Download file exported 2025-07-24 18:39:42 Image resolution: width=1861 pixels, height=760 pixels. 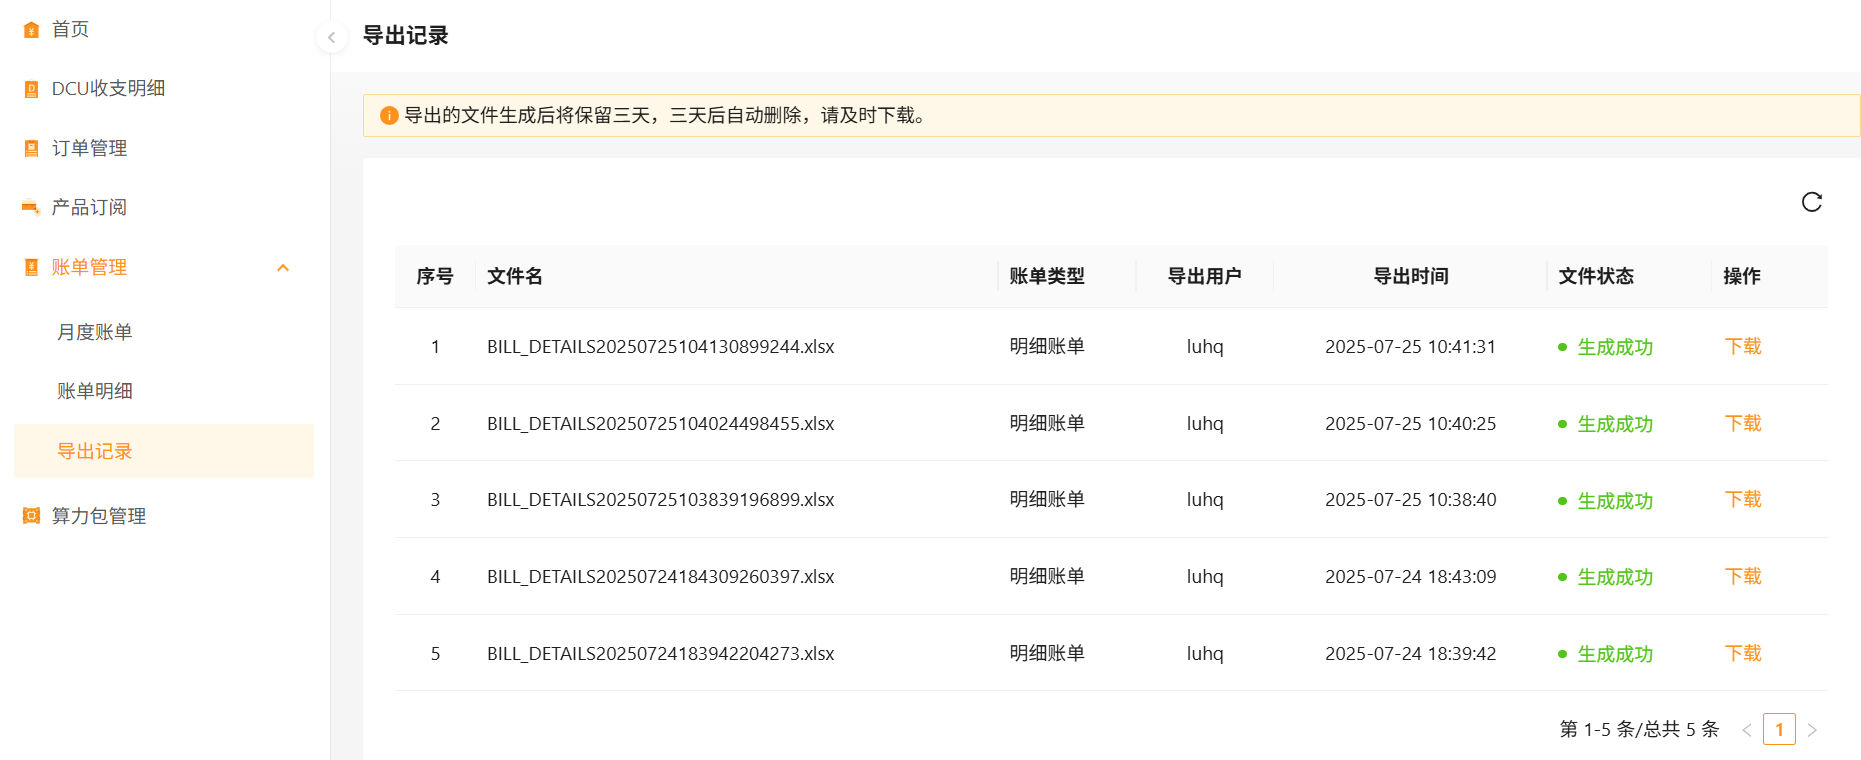coord(1742,653)
